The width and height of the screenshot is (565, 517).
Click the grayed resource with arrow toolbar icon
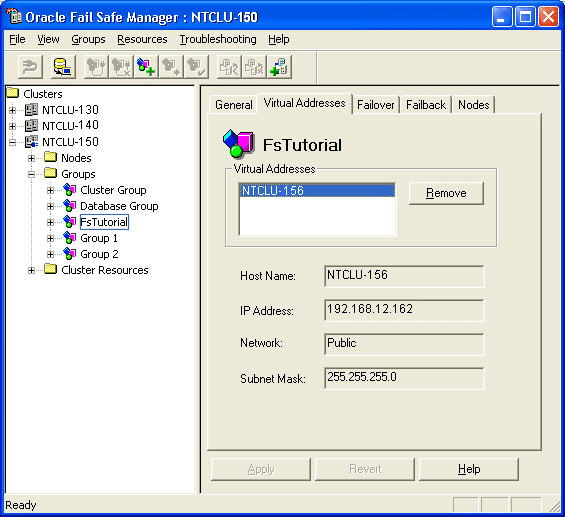[x=229, y=67]
